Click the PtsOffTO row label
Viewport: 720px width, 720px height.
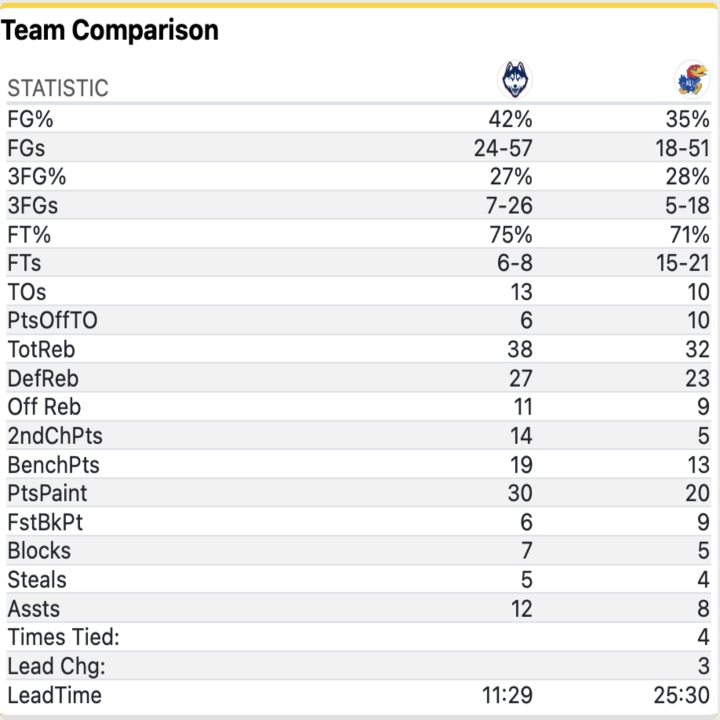coord(52,321)
